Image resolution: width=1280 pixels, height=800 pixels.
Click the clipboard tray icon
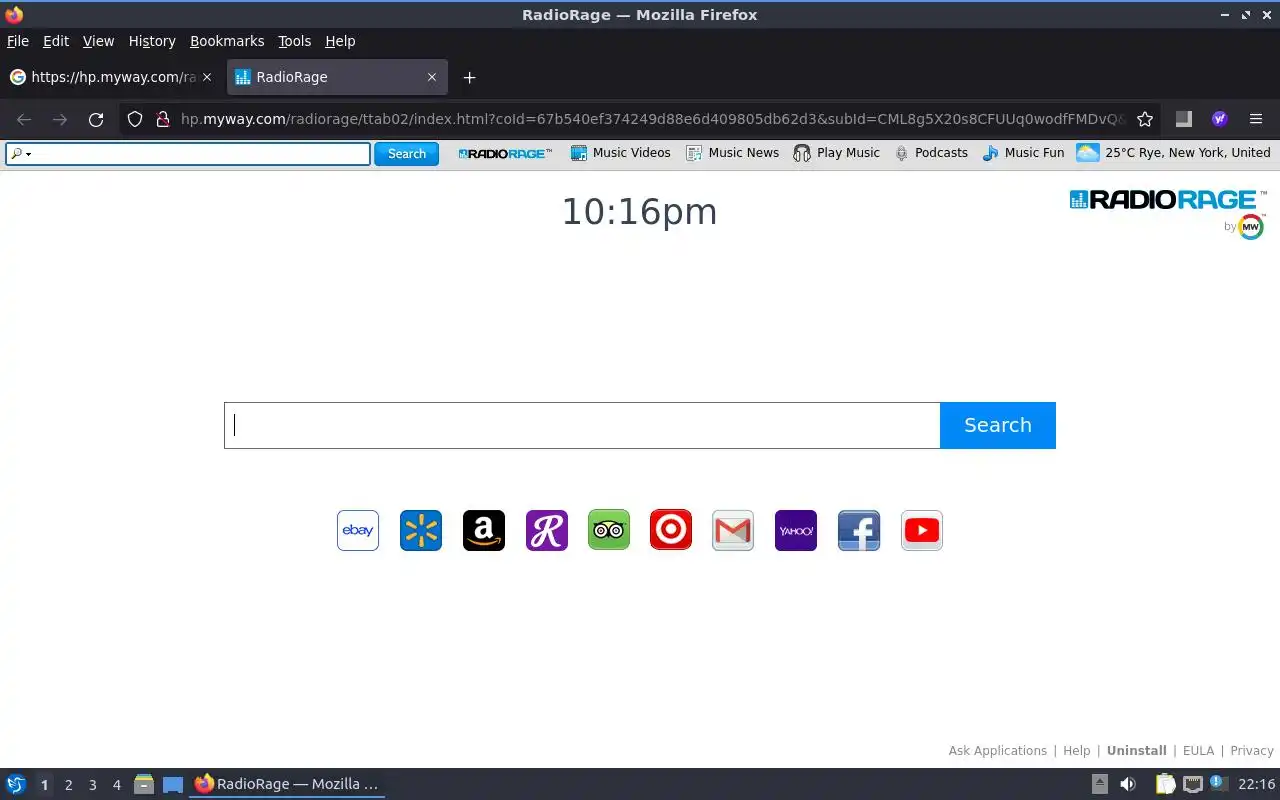point(1166,784)
